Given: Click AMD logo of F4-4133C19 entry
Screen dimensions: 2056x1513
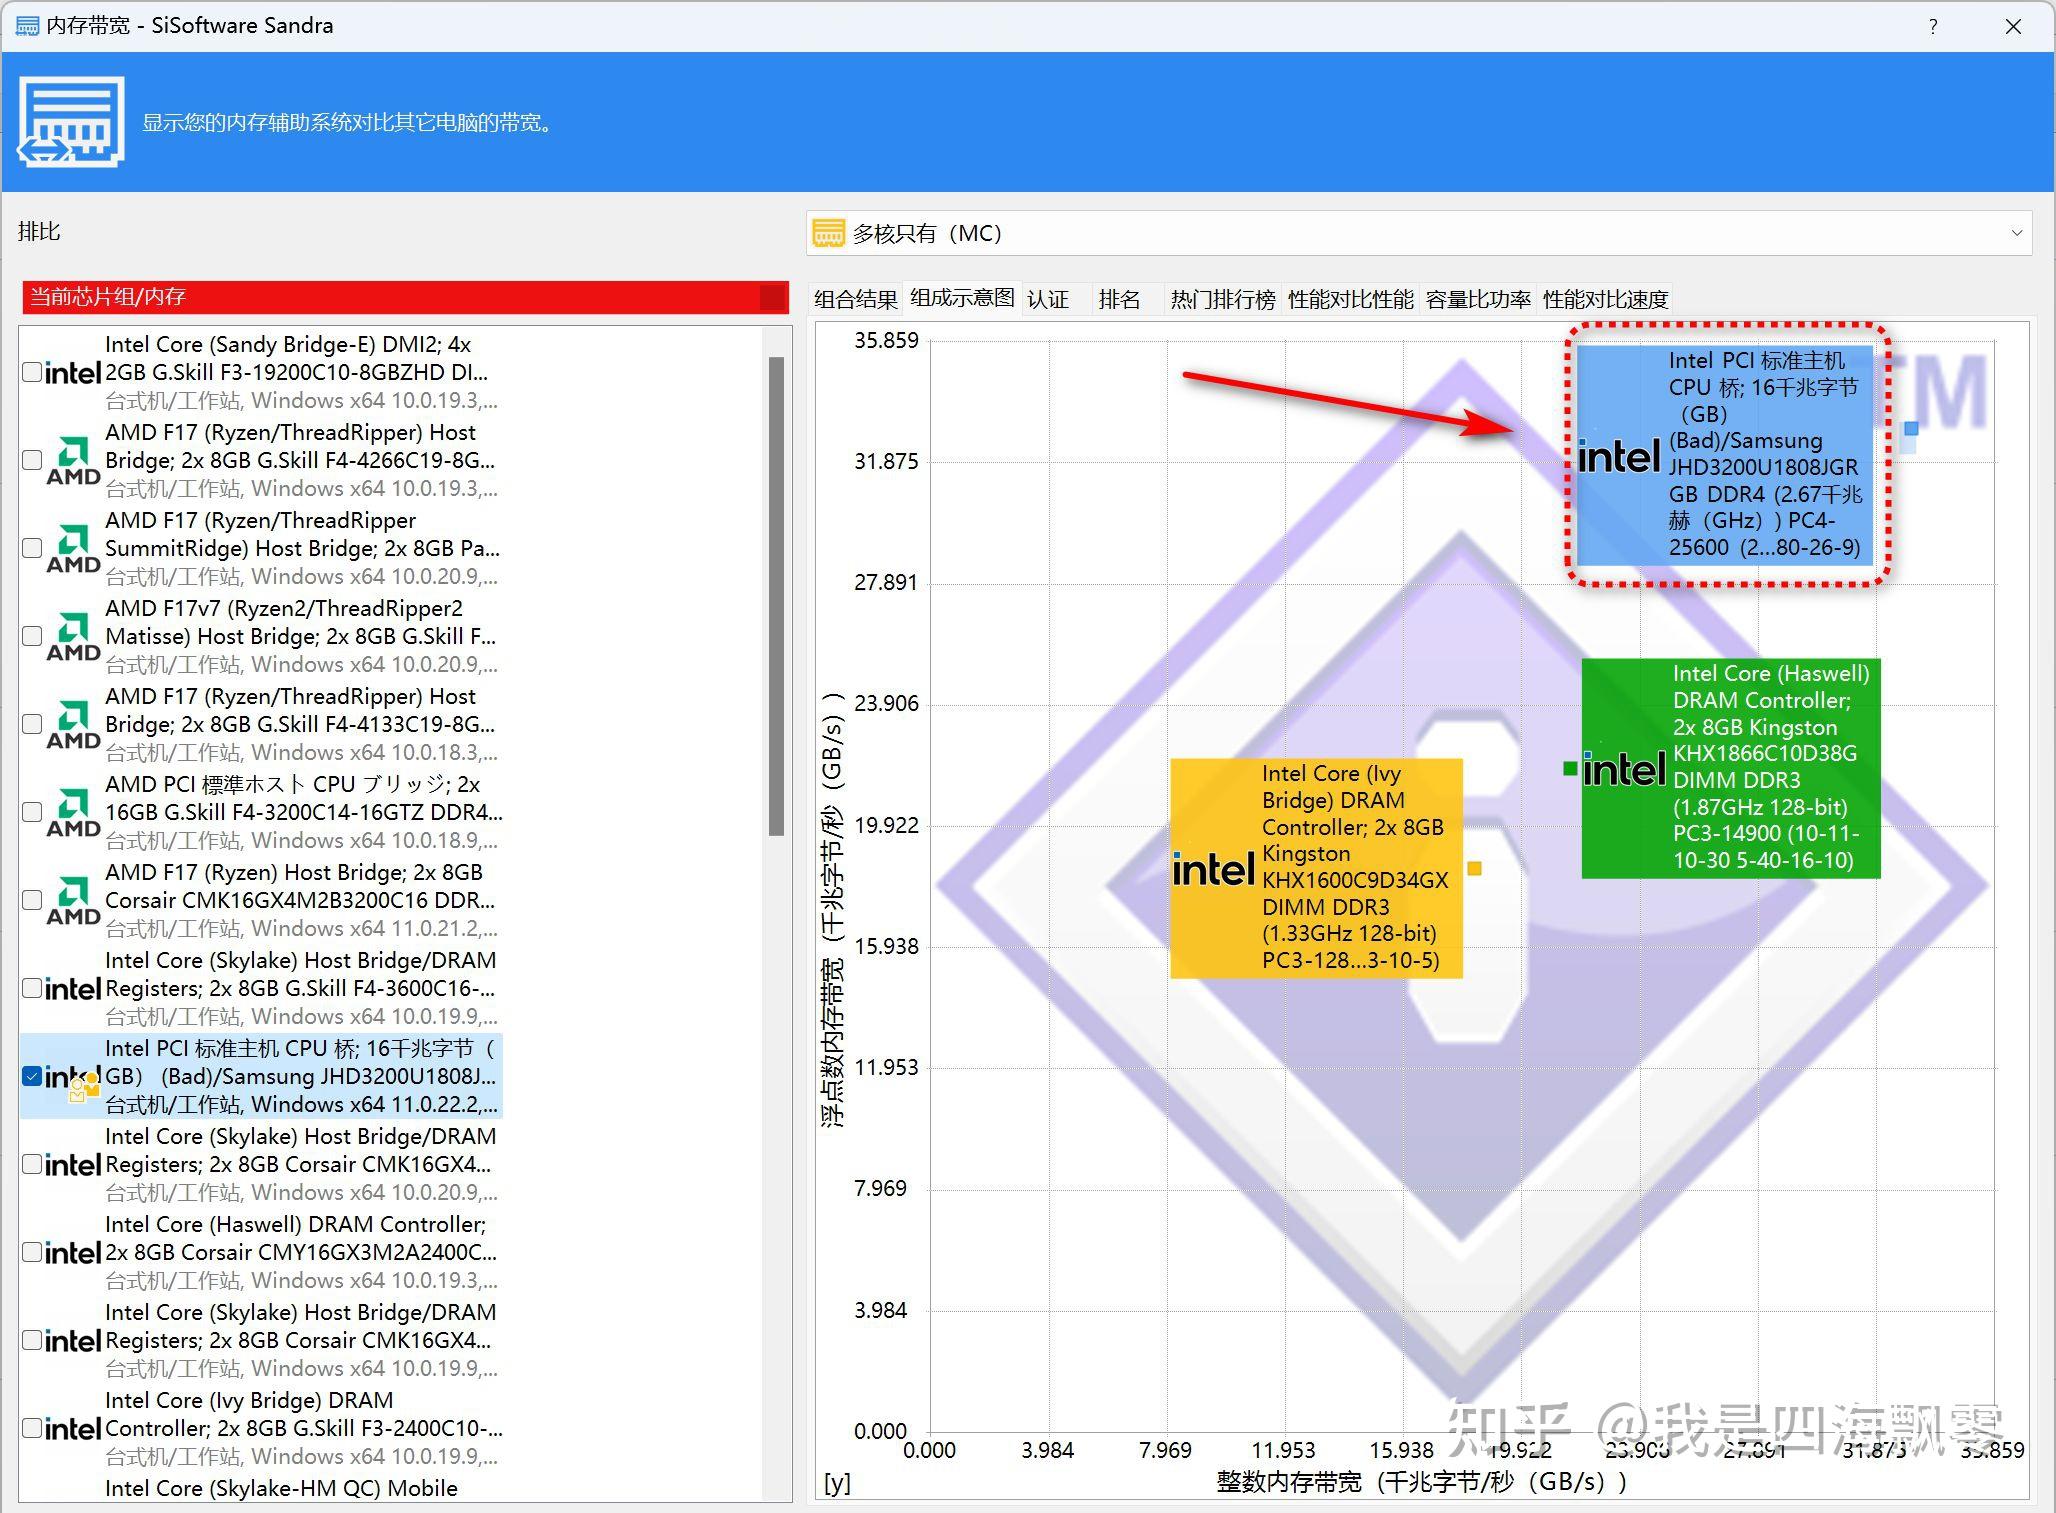Looking at the screenshot, I should click(x=73, y=725).
